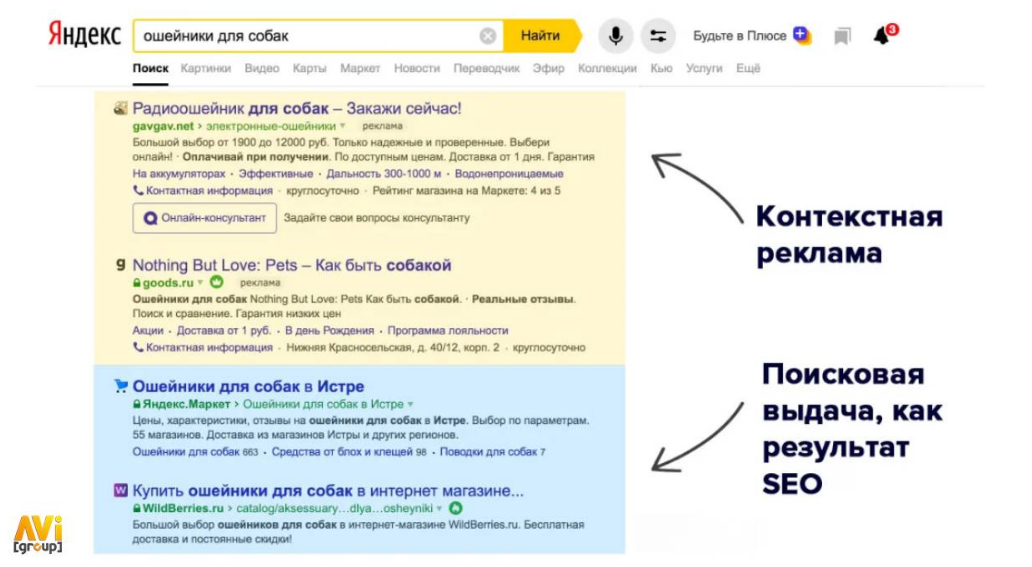
Task: Click the электронные-ошейники breadcrumb
Action: [x=271, y=126]
